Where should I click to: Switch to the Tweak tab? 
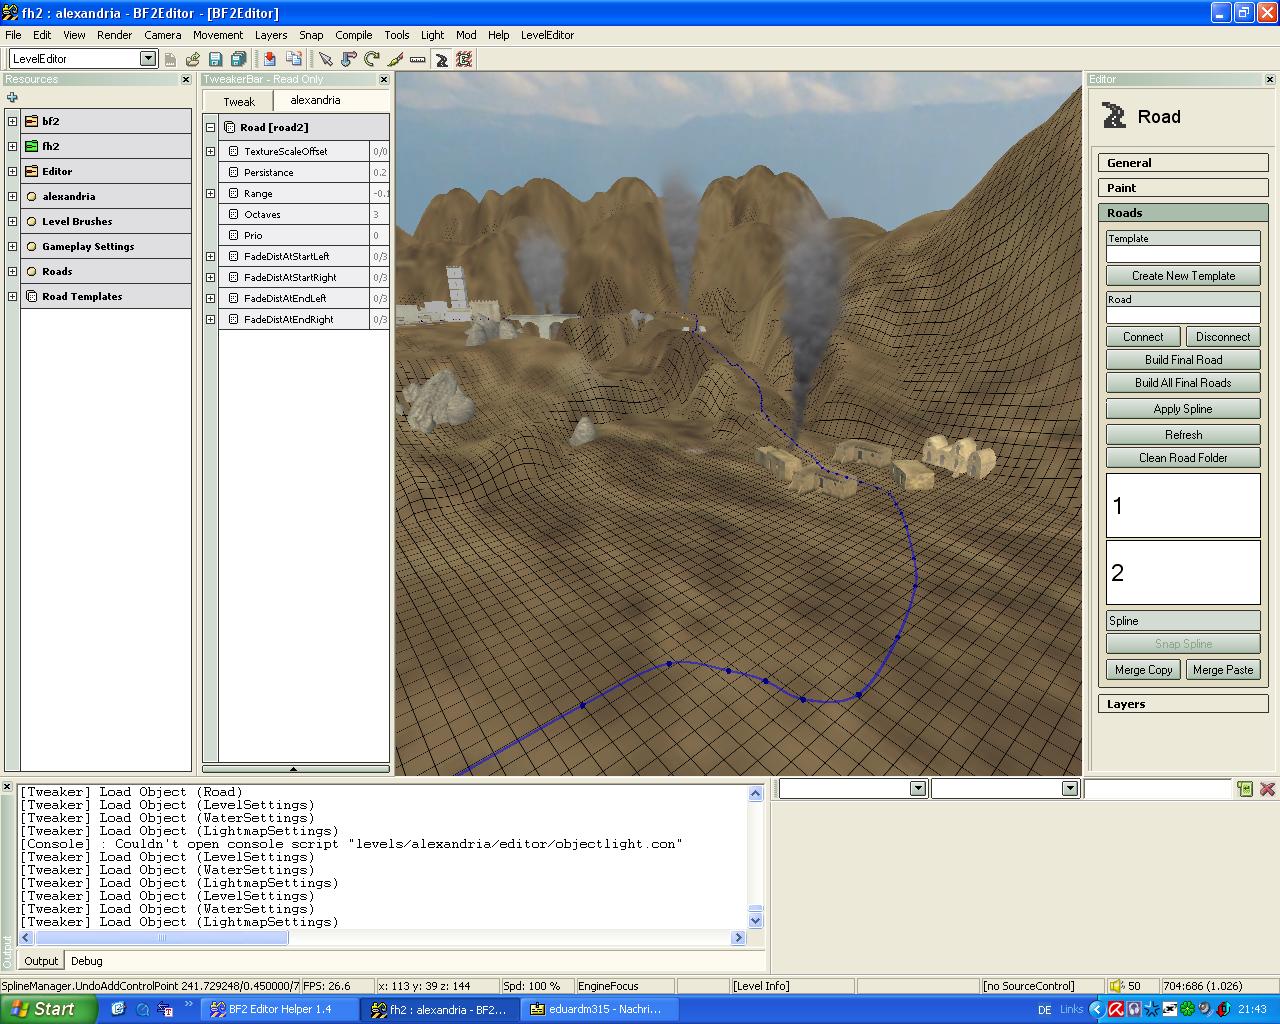click(x=239, y=102)
